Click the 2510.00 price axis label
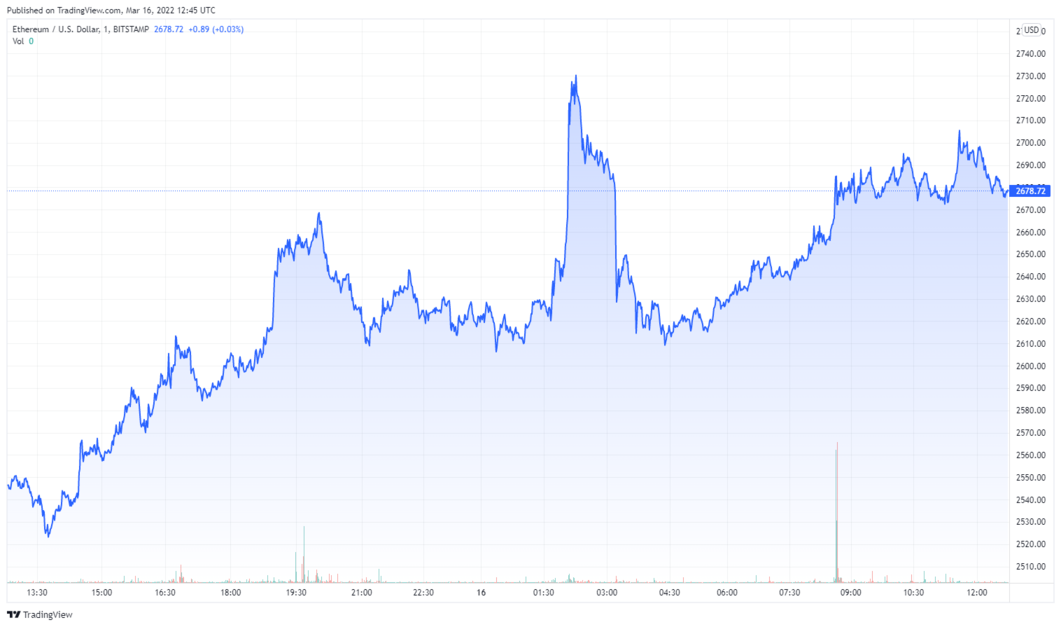Screen dimensions: 1061x627 pos(1031,567)
